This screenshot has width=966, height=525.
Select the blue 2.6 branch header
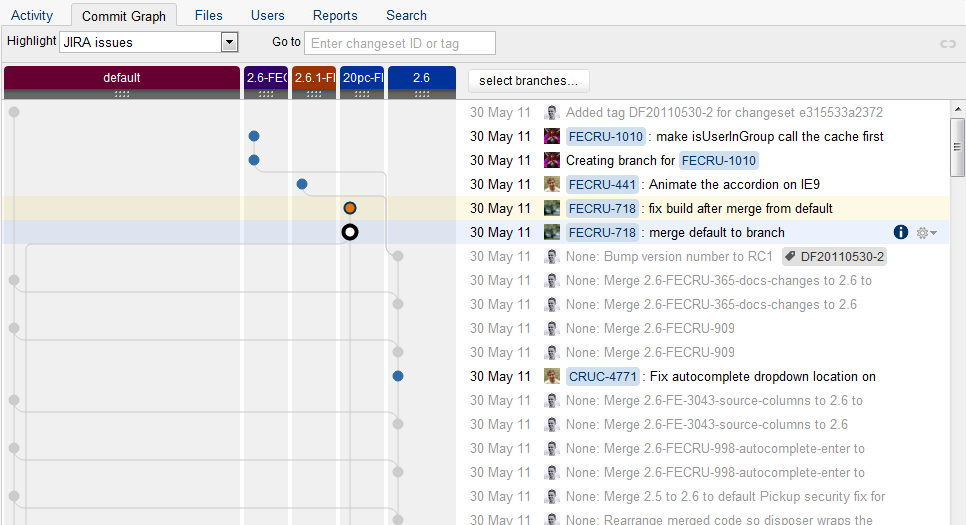421,78
